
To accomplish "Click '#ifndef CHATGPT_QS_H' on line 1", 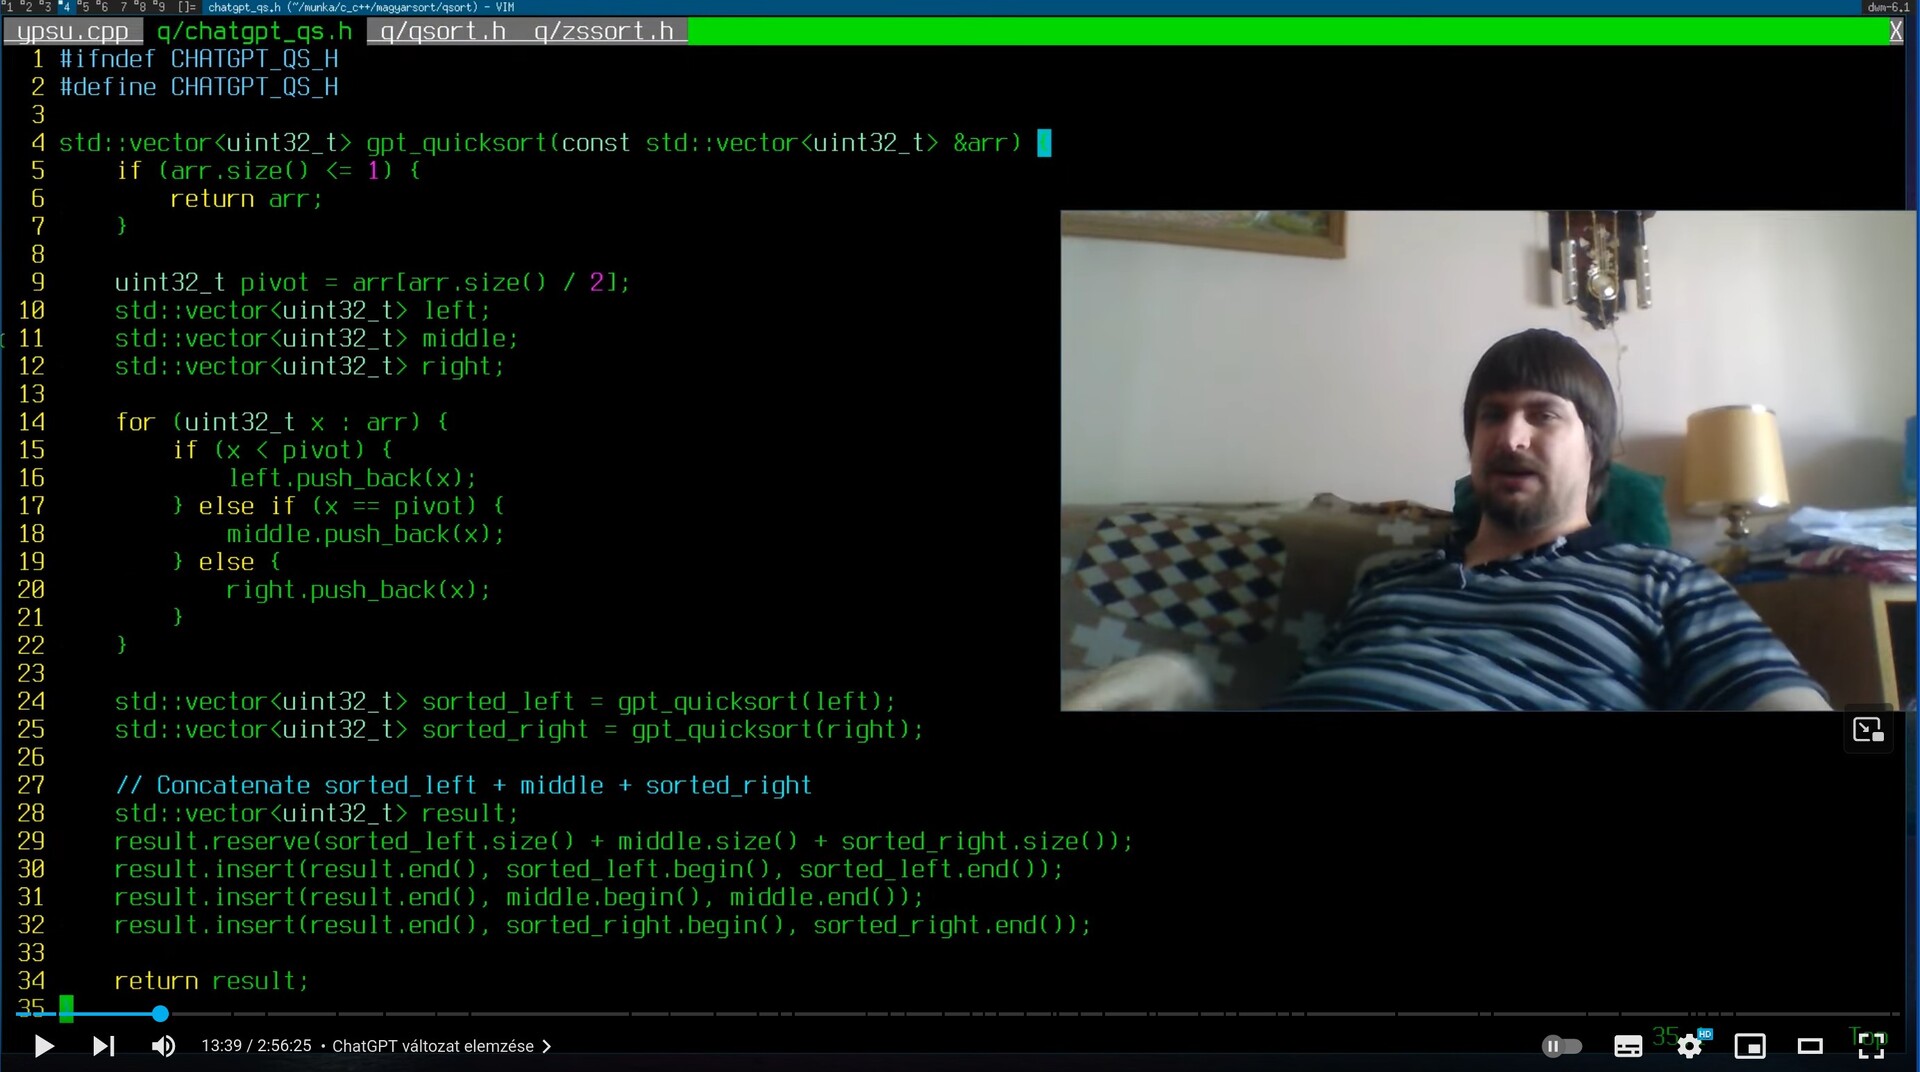I will point(199,59).
